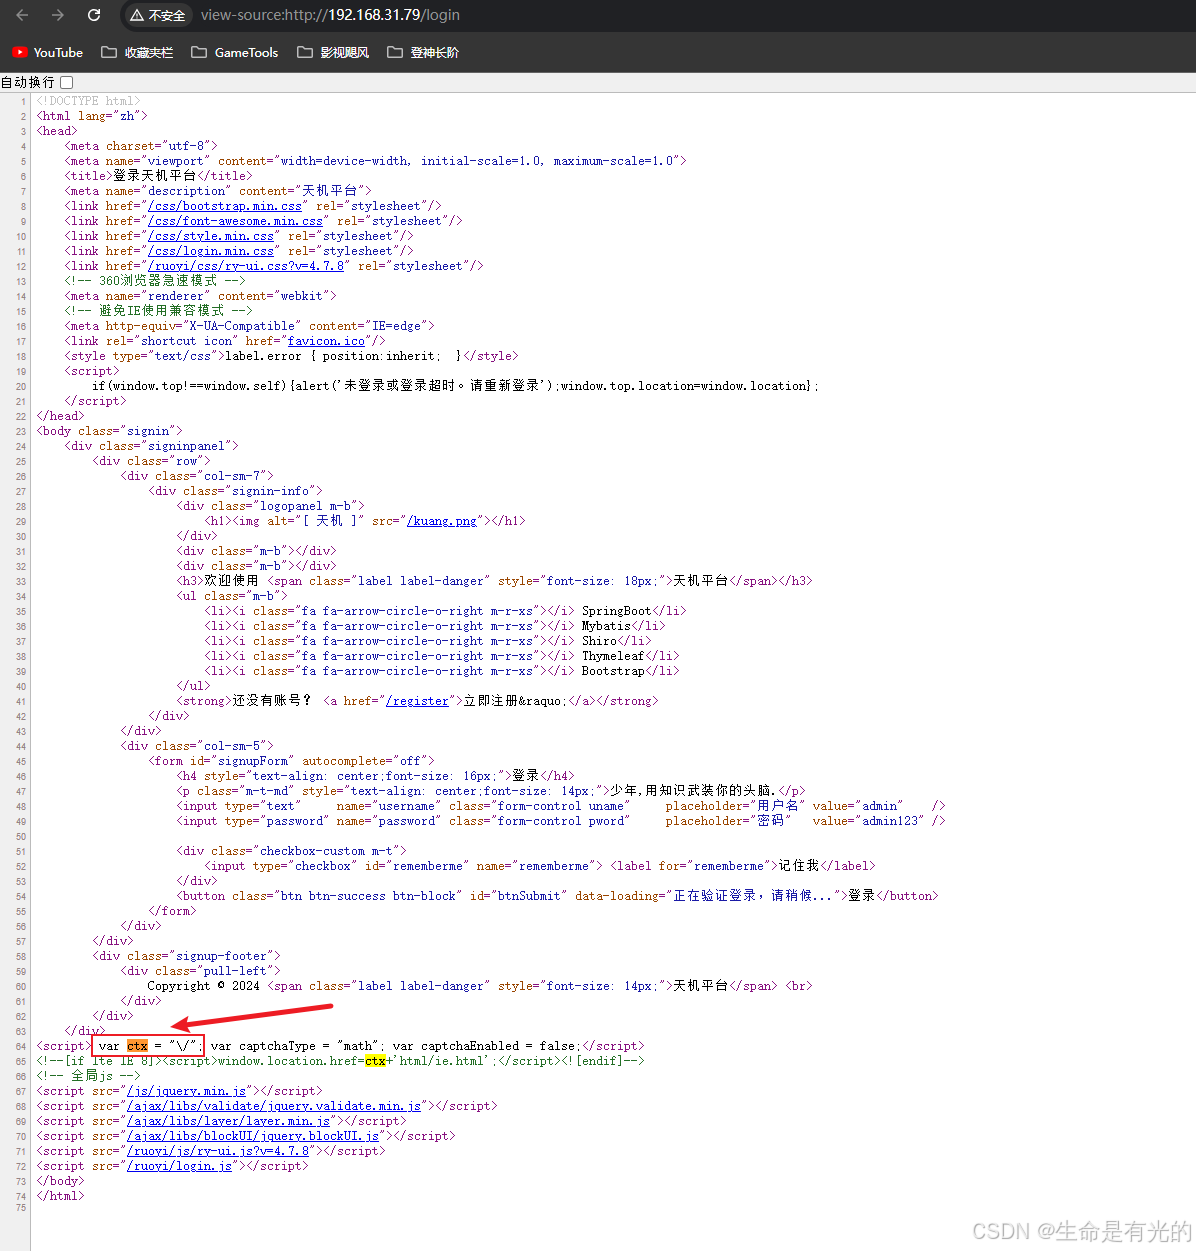The image size is (1196, 1251).
Task: Open the 登神长阶 bookmark folder
Action: pos(423,52)
